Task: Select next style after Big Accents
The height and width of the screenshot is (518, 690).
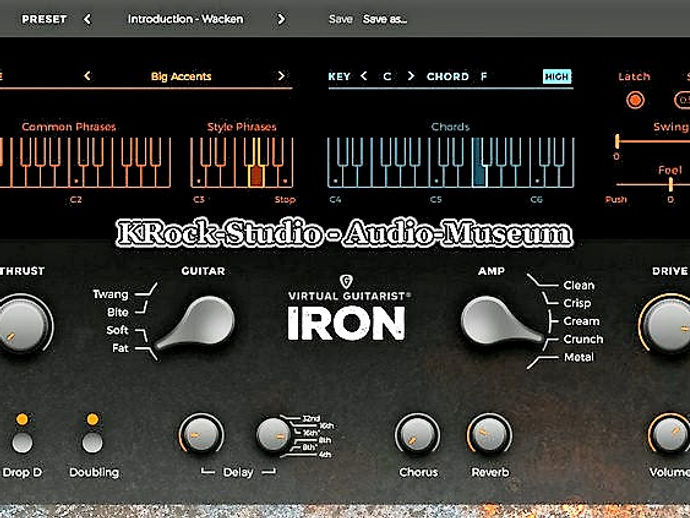Action: pos(281,76)
